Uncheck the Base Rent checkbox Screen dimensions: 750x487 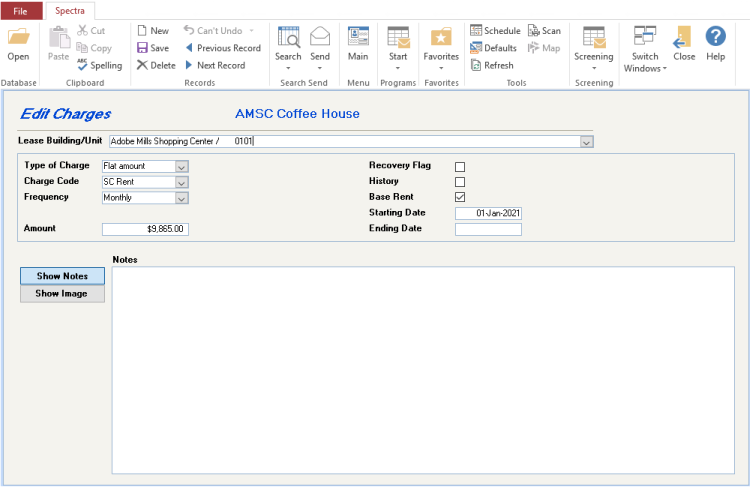click(x=460, y=197)
